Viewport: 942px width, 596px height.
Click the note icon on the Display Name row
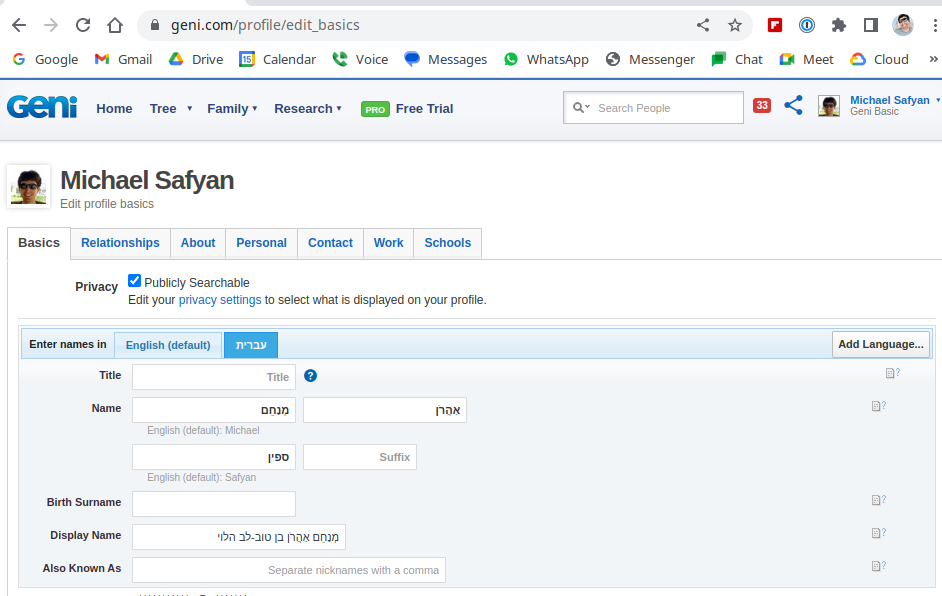[877, 533]
